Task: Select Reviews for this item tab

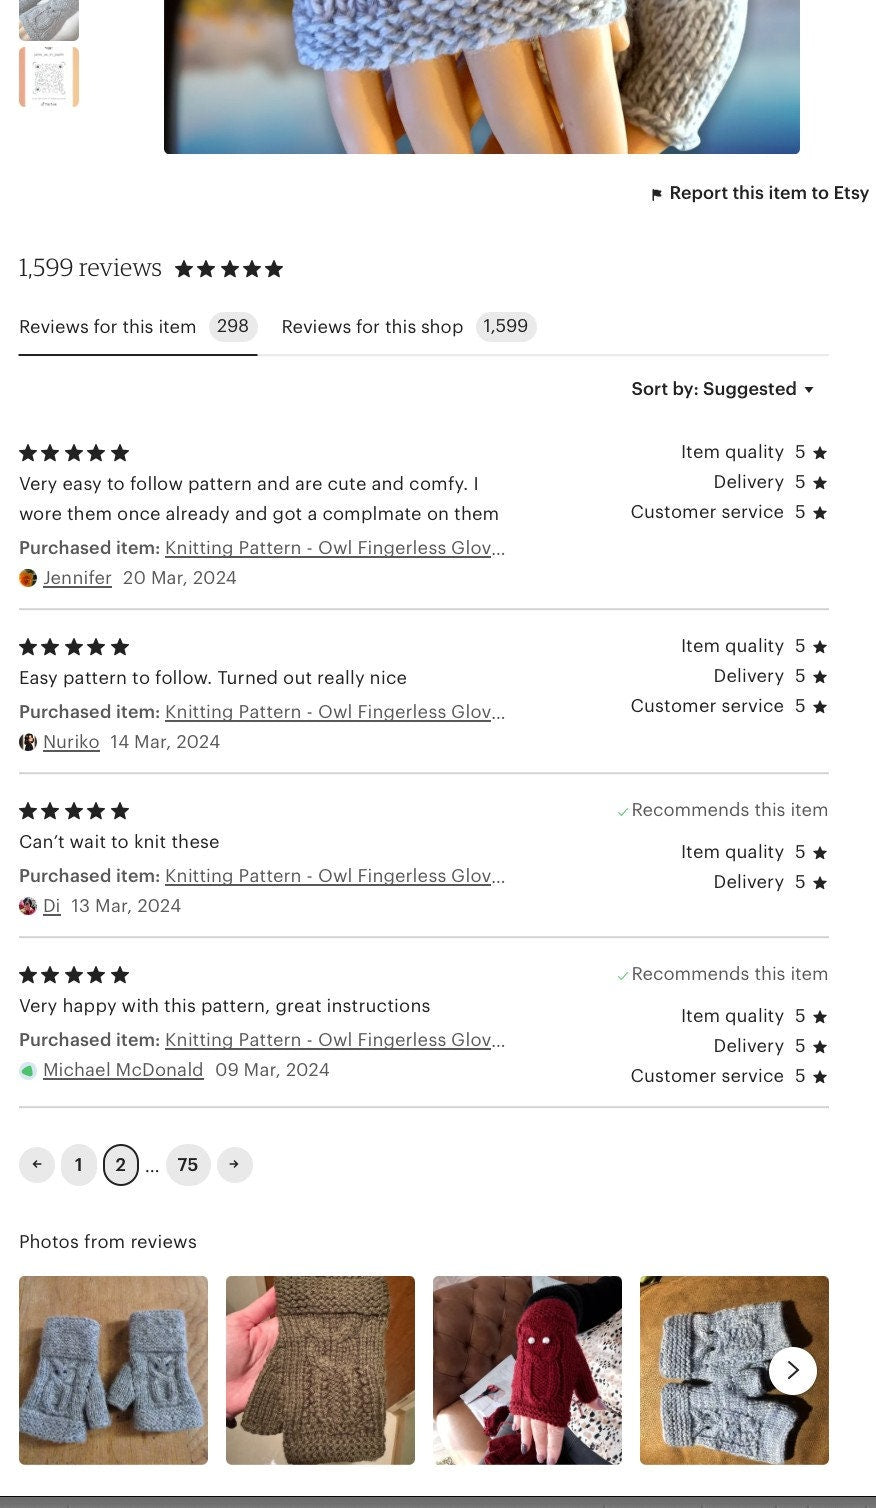Action: 136,327
